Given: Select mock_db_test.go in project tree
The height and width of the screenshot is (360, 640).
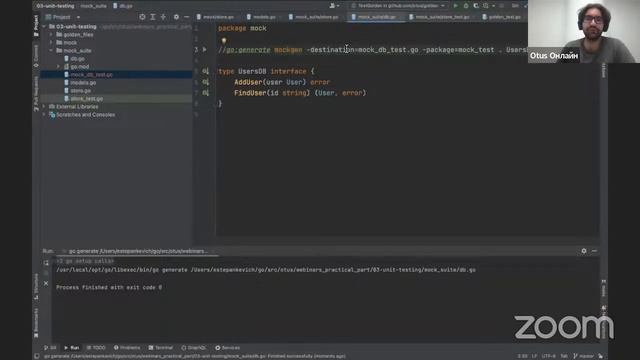Looking at the screenshot, I should click(91, 75).
